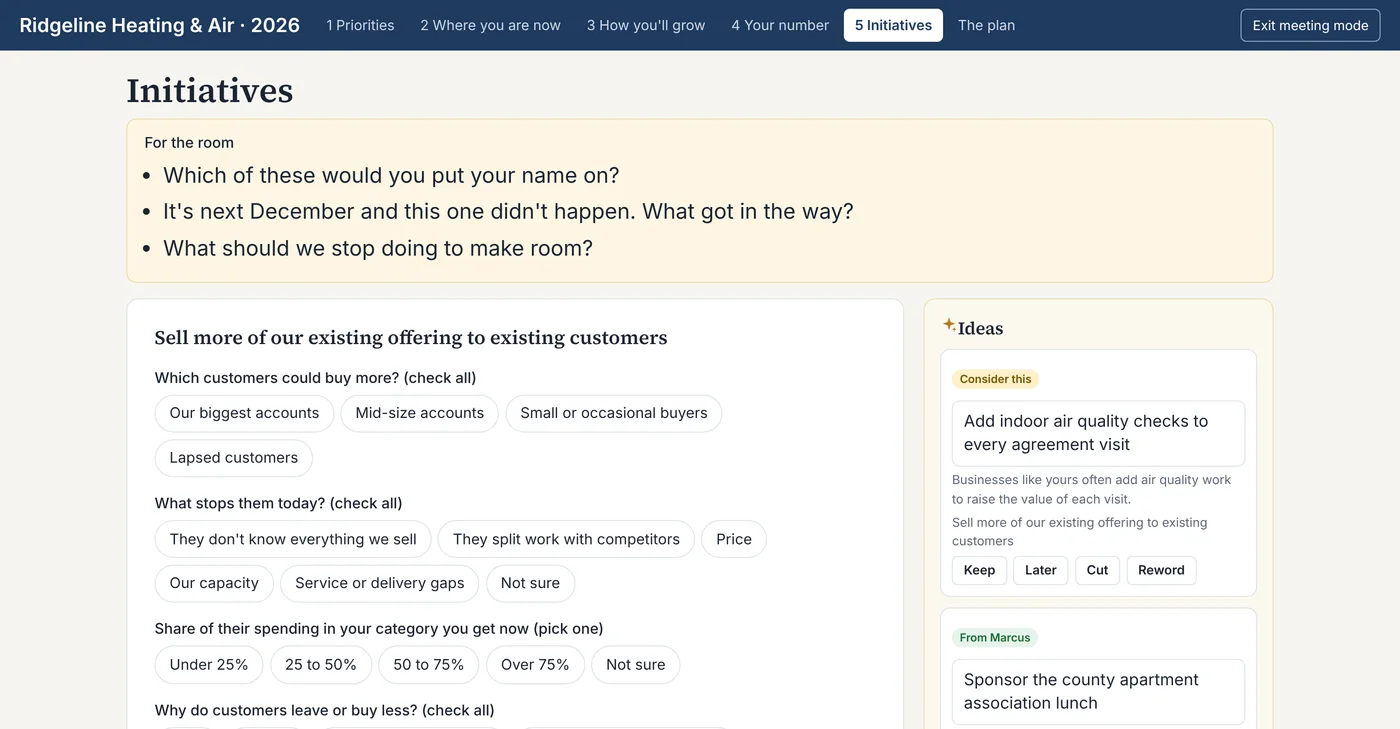Check Our biggest accounts chip

[x=244, y=413]
